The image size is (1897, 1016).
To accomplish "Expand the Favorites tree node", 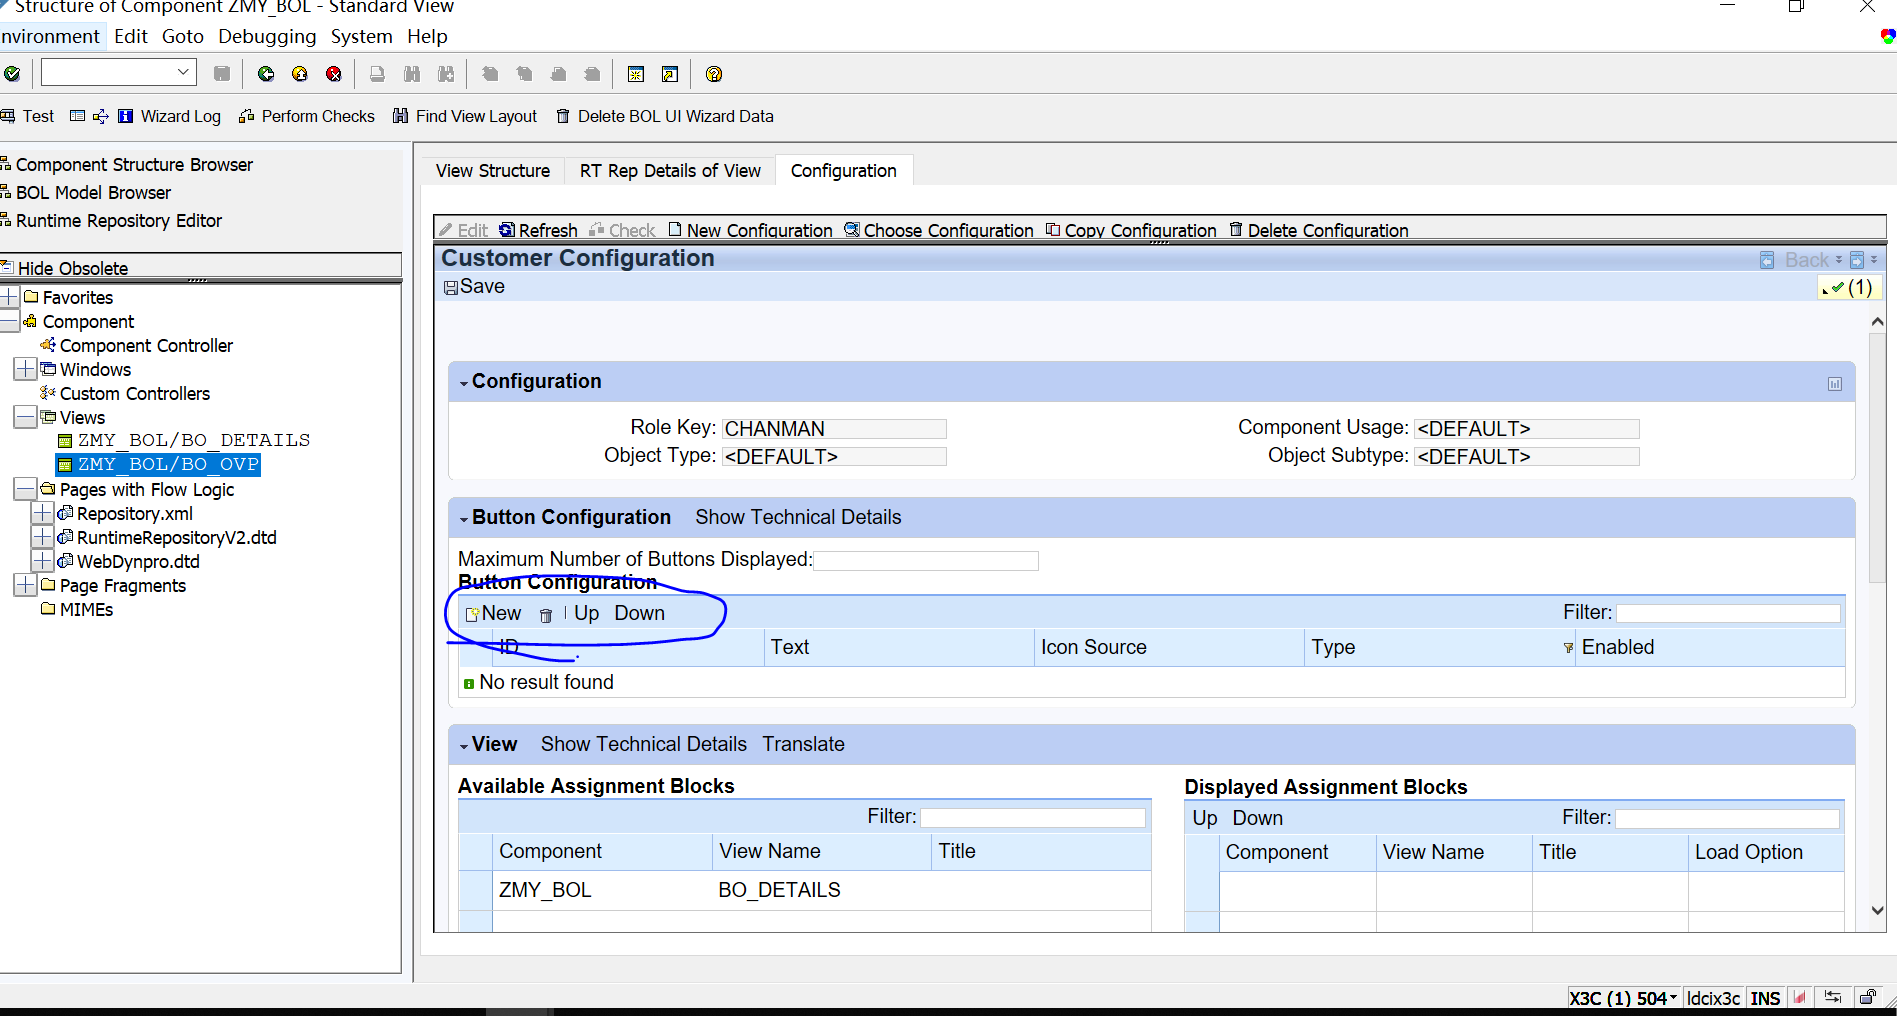I will tap(10, 297).
